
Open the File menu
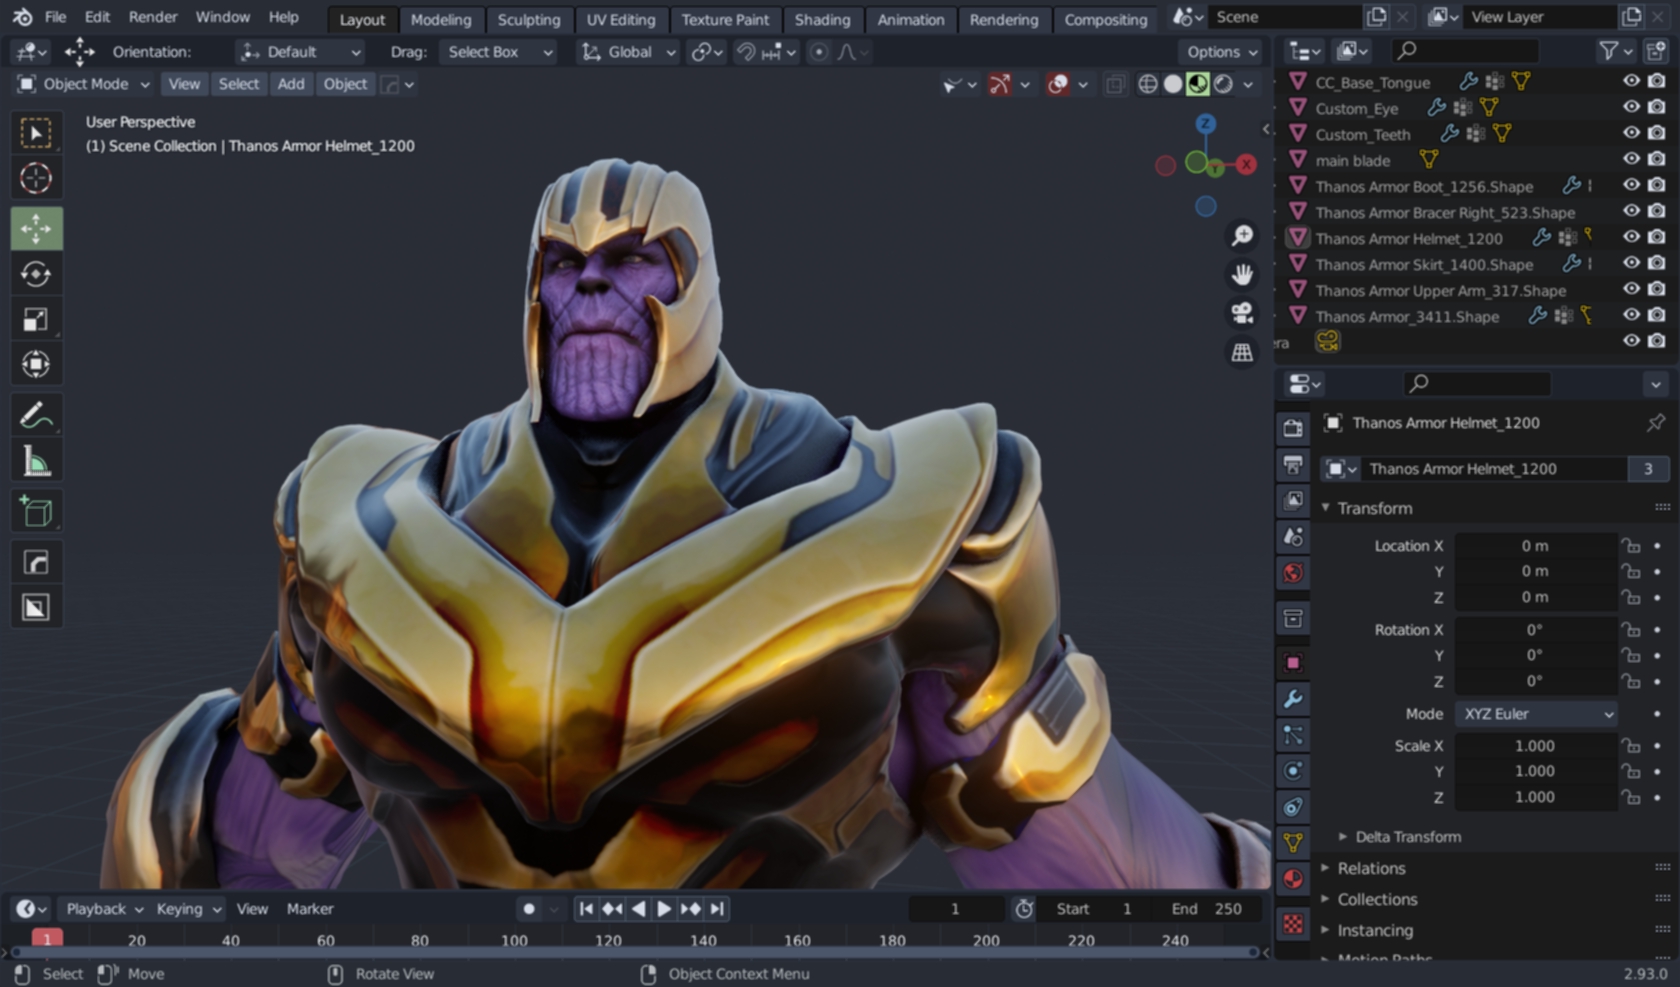click(x=55, y=17)
